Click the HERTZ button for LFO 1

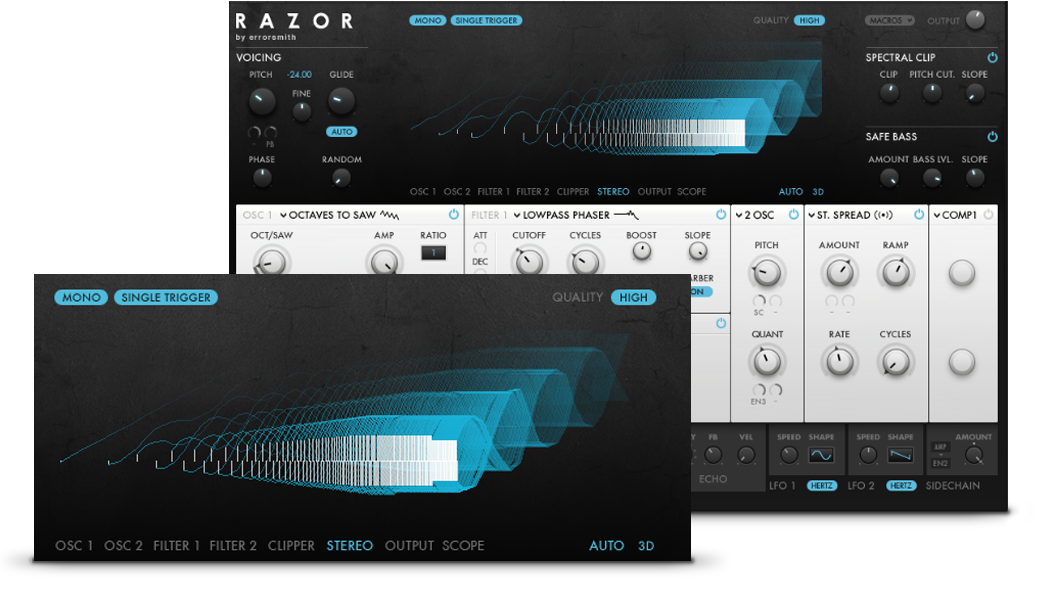click(821, 486)
